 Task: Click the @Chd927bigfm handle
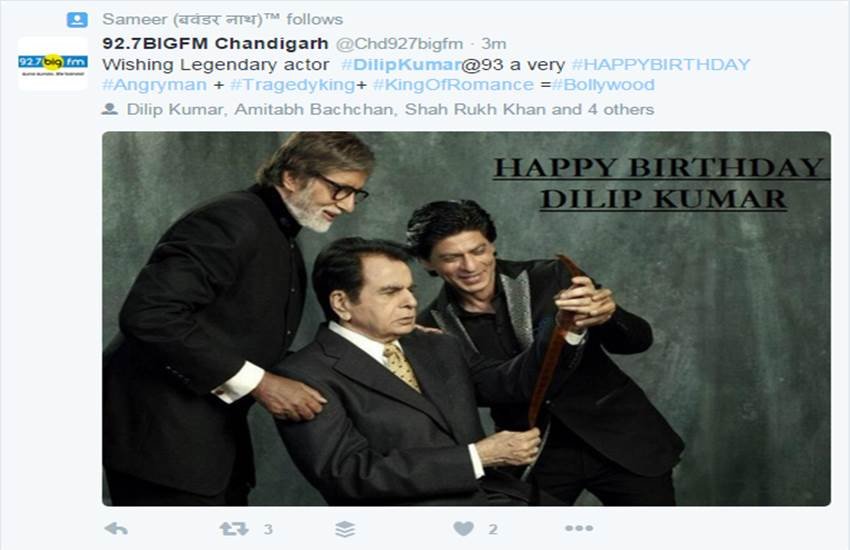click(400, 44)
